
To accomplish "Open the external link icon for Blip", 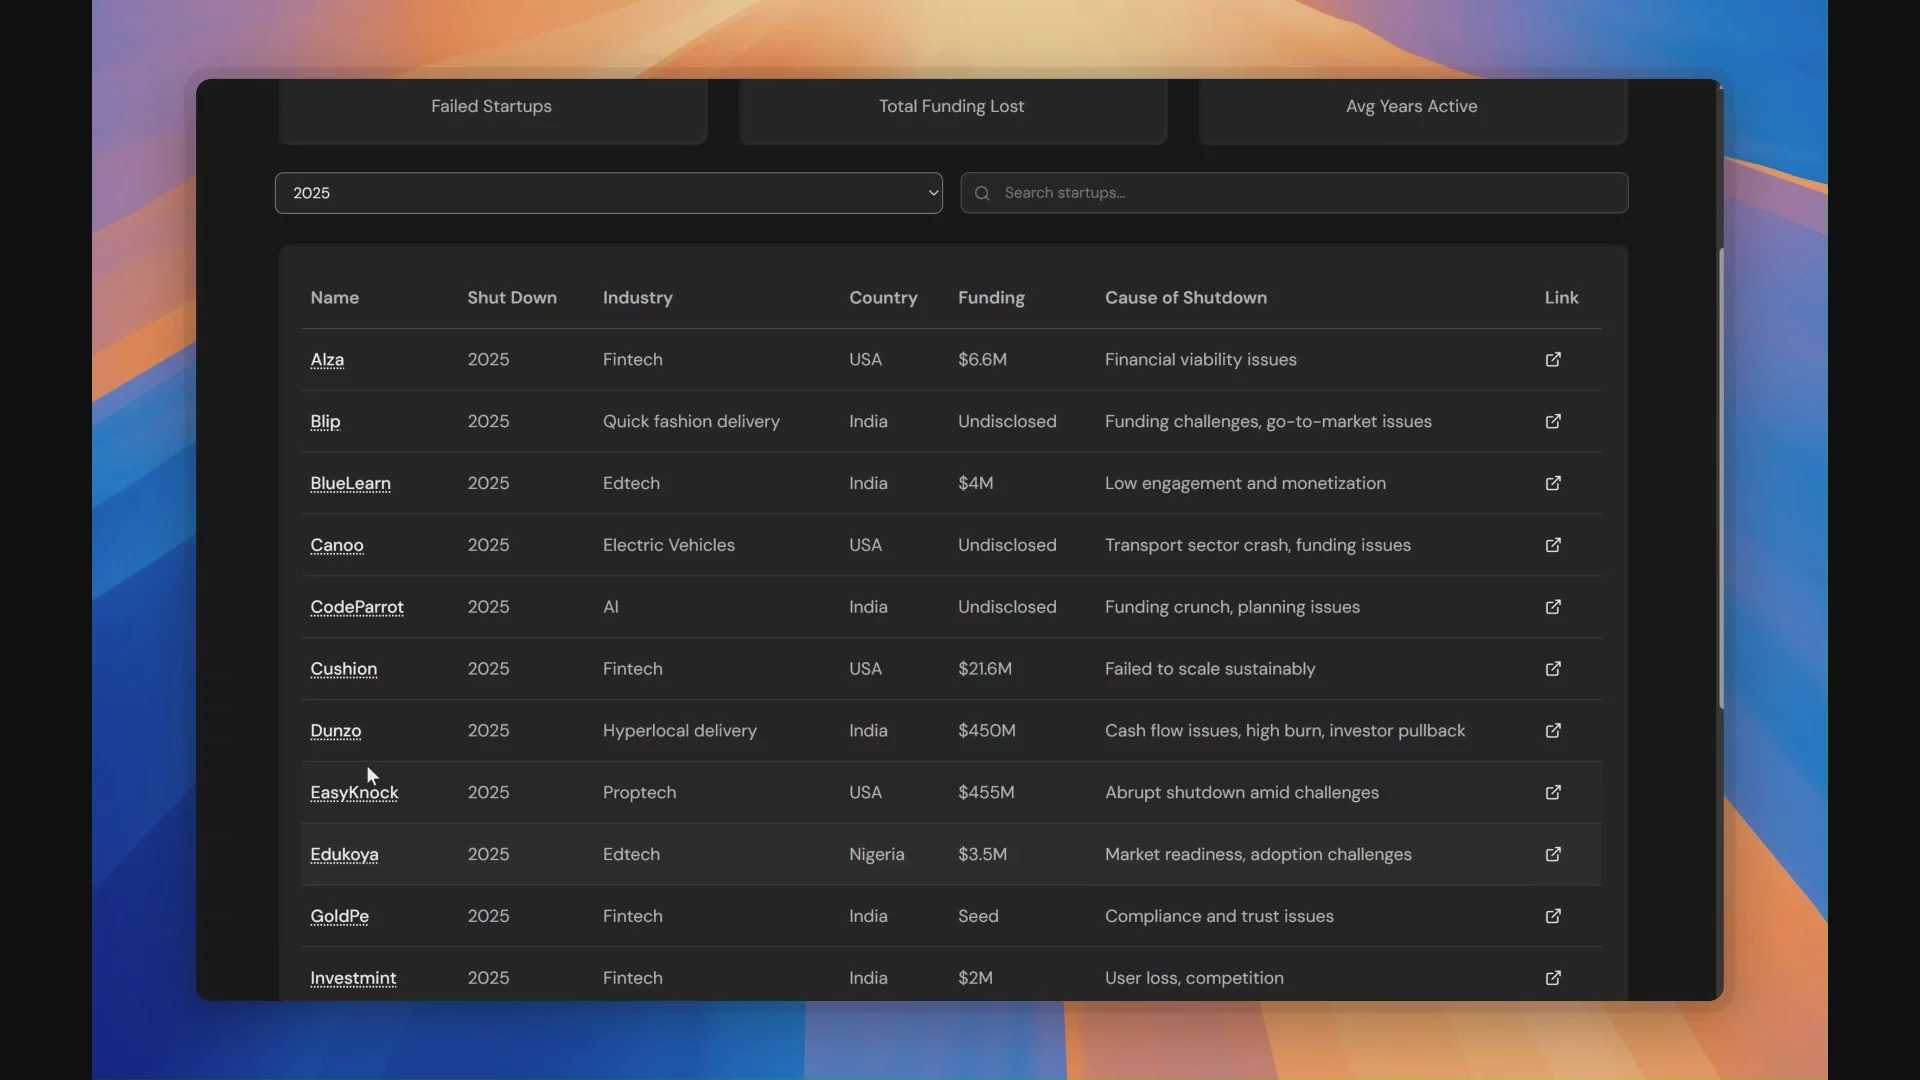I will (x=1553, y=421).
